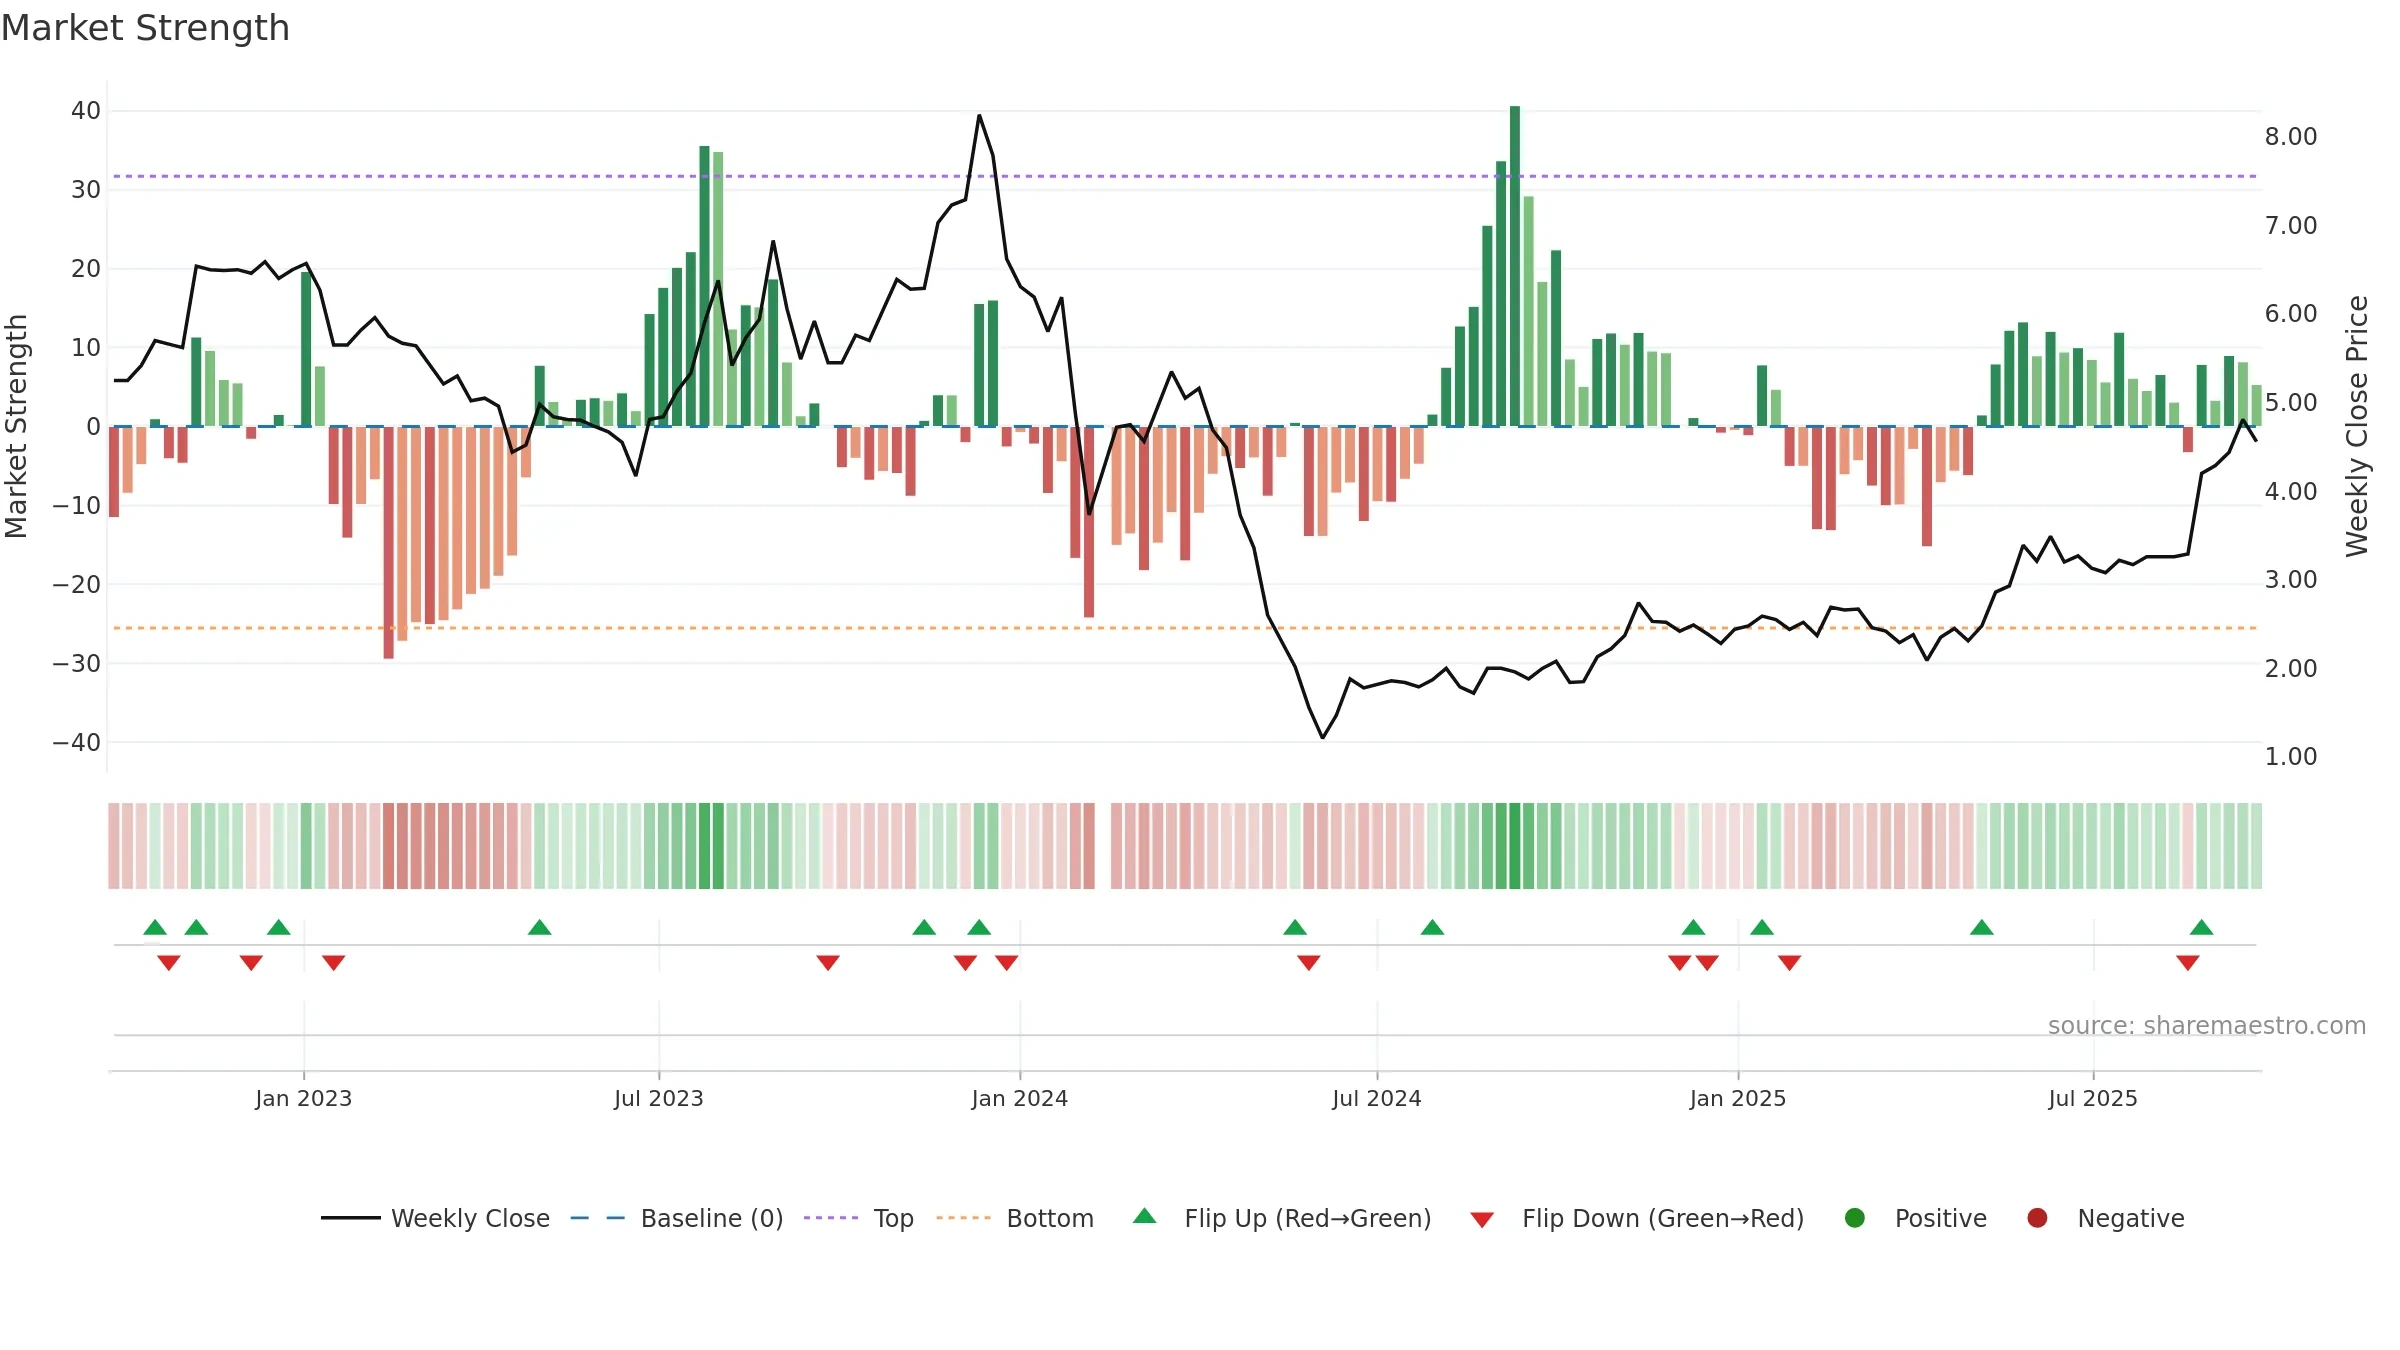Select the chart title Market Strength at top
The width and height of the screenshot is (2400, 1350).
[146, 28]
